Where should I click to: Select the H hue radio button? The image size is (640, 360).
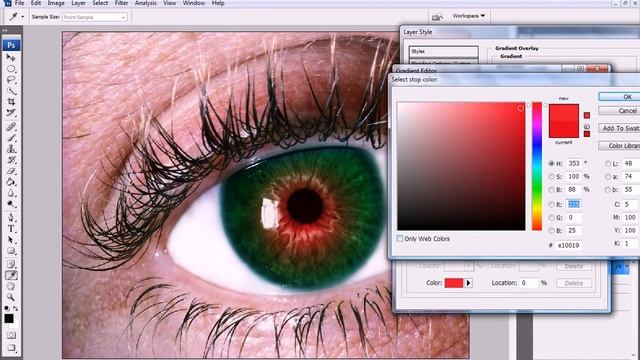coord(551,163)
